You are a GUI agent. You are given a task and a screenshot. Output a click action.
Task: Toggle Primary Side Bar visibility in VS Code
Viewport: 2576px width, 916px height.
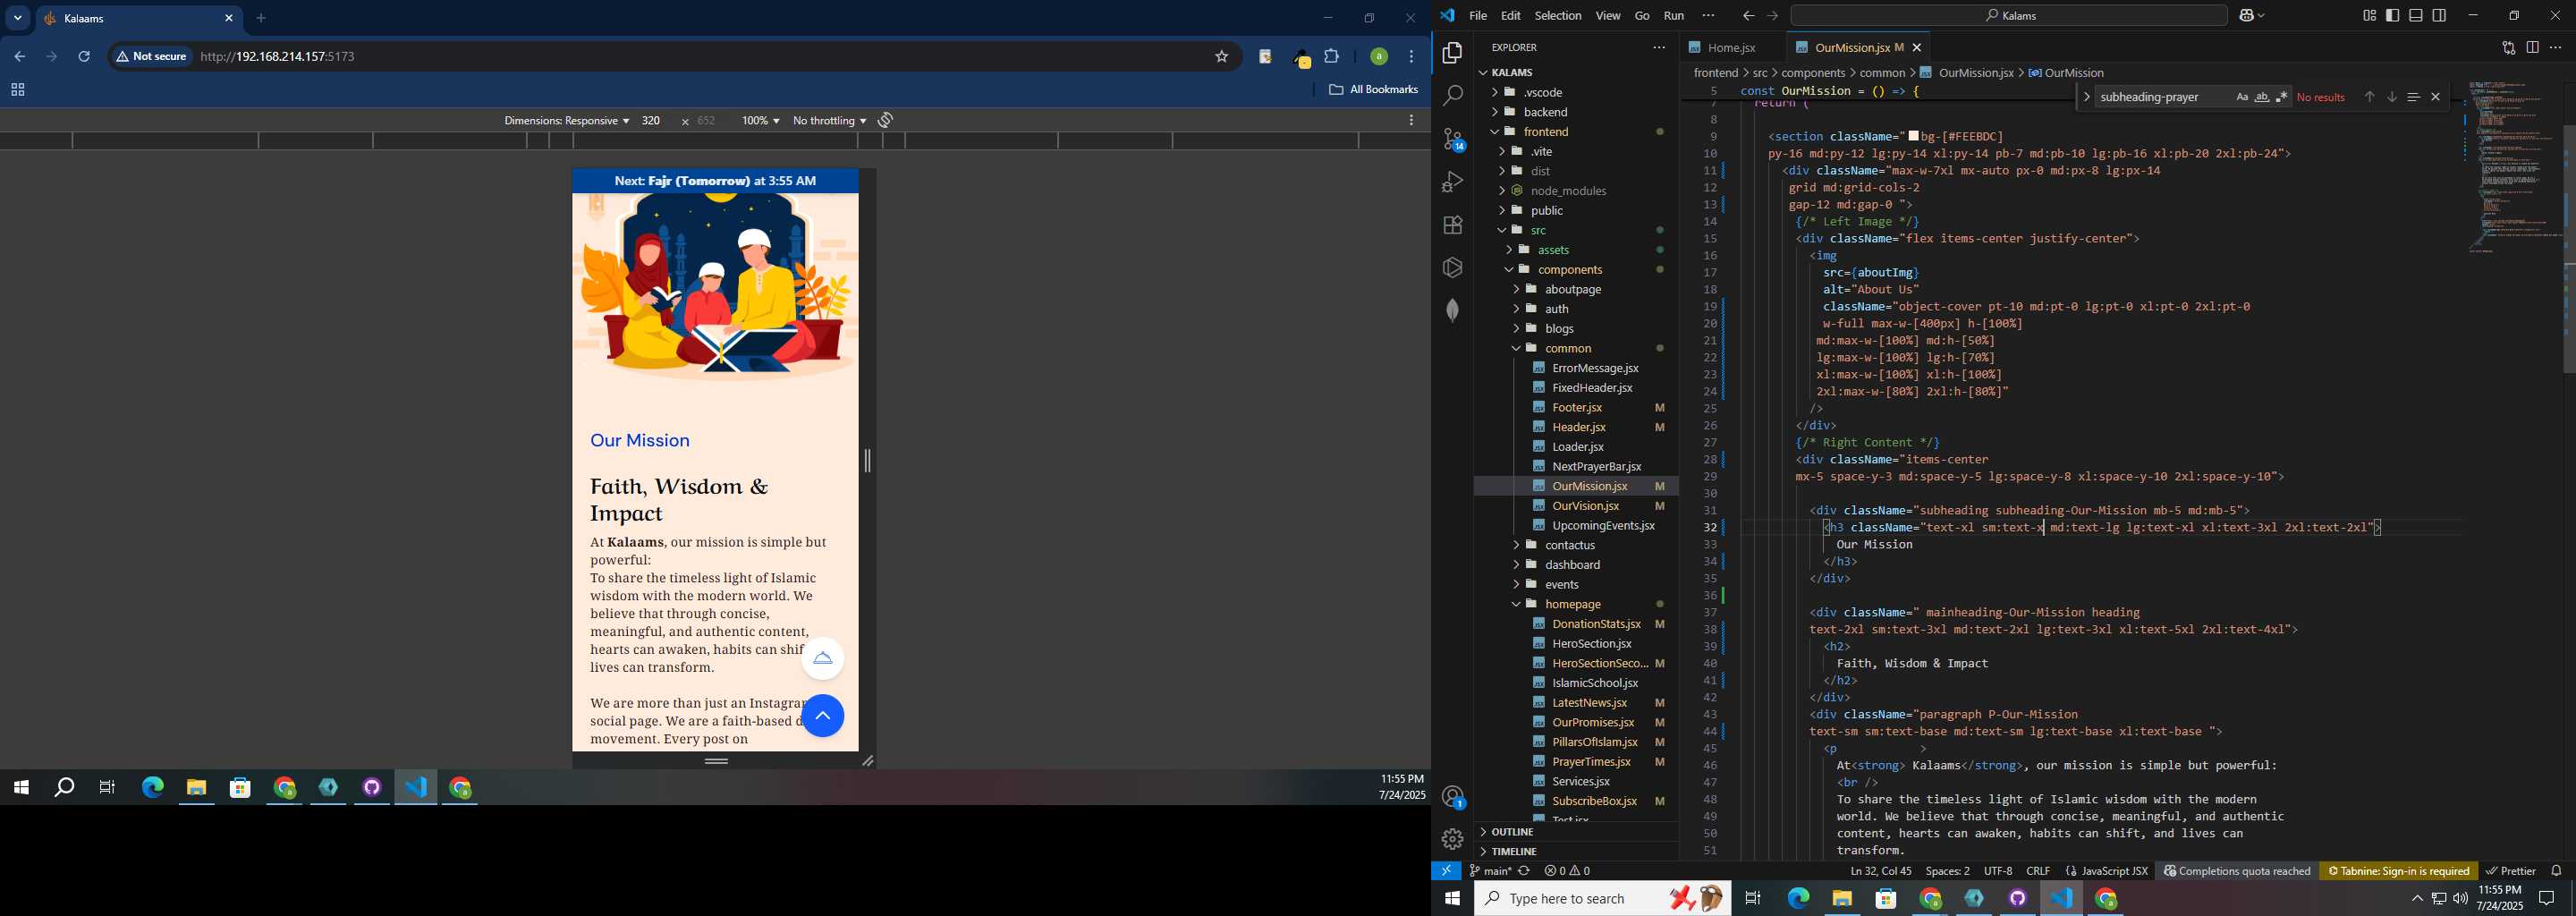click(2392, 16)
